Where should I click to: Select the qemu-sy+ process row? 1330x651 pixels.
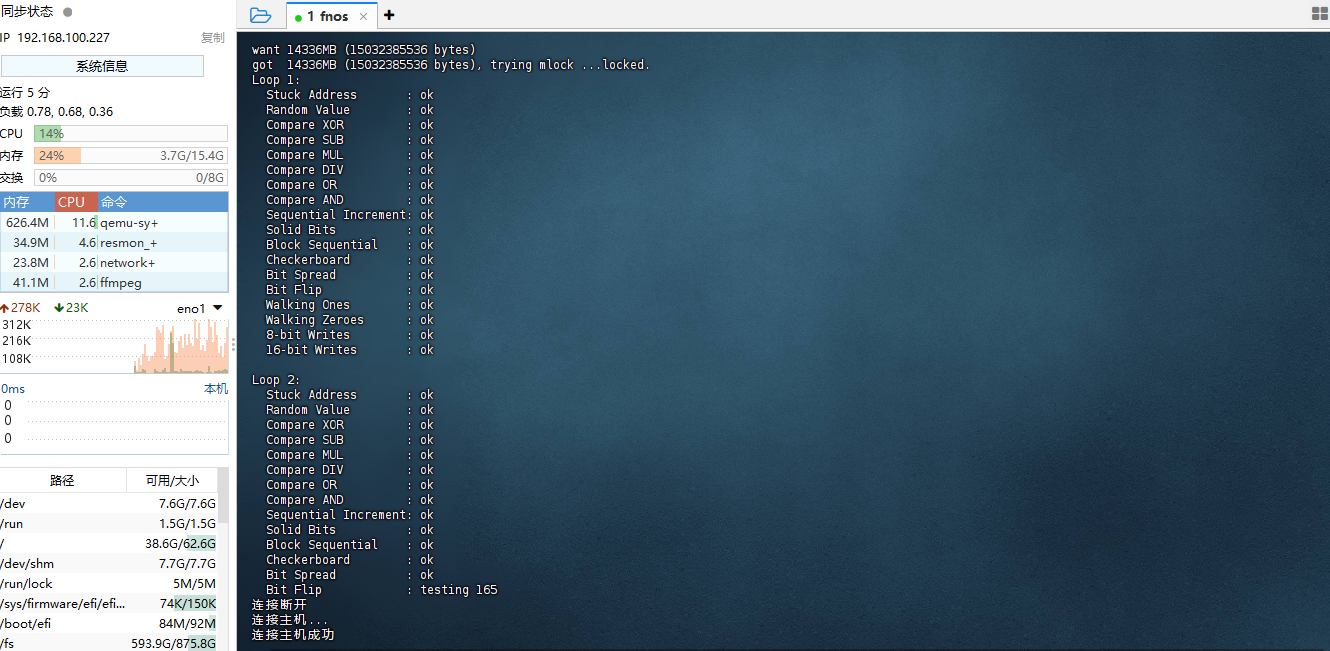[x=114, y=223]
